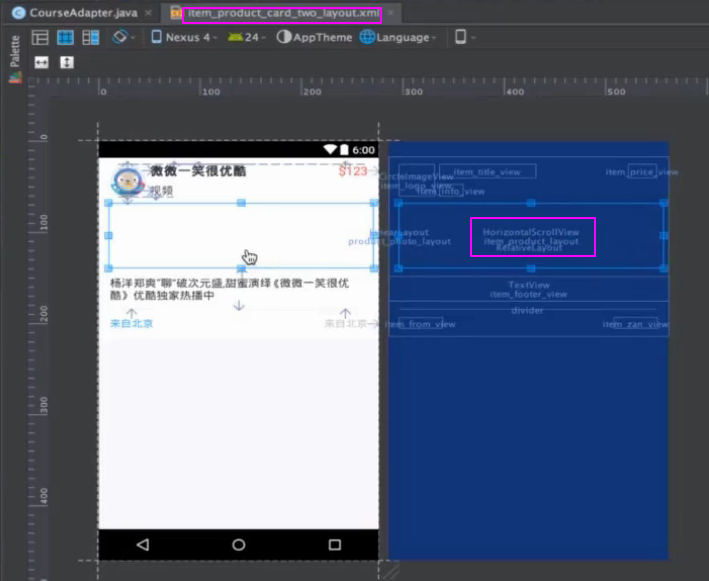Image resolution: width=709 pixels, height=581 pixels.
Task: Switch to Design plus Blueprint view icon
Action: pyautogui.click(x=91, y=37)
